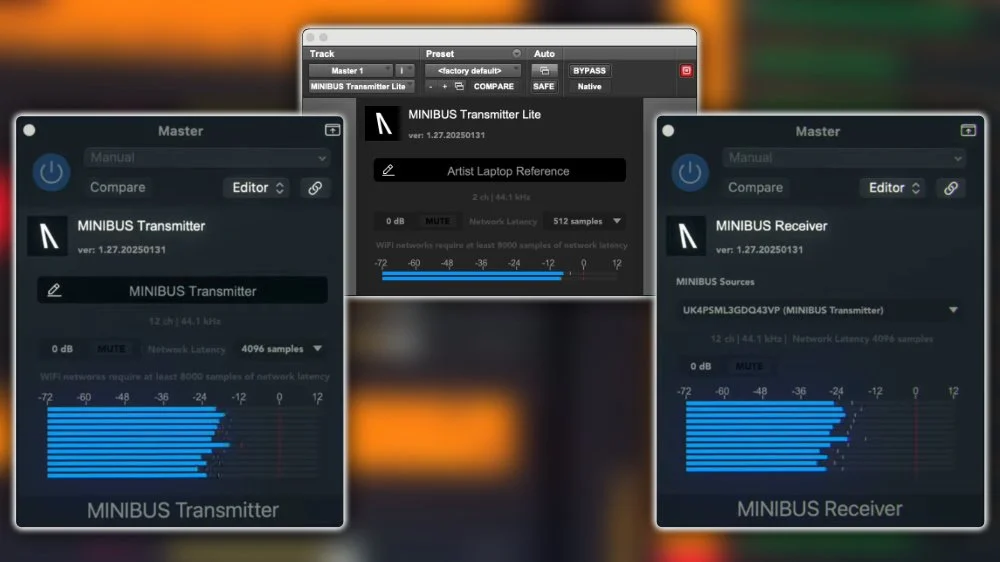Click the link icon in the Receiver window
This screenshot has height=562, width=1000.
[x=951, y=188]
